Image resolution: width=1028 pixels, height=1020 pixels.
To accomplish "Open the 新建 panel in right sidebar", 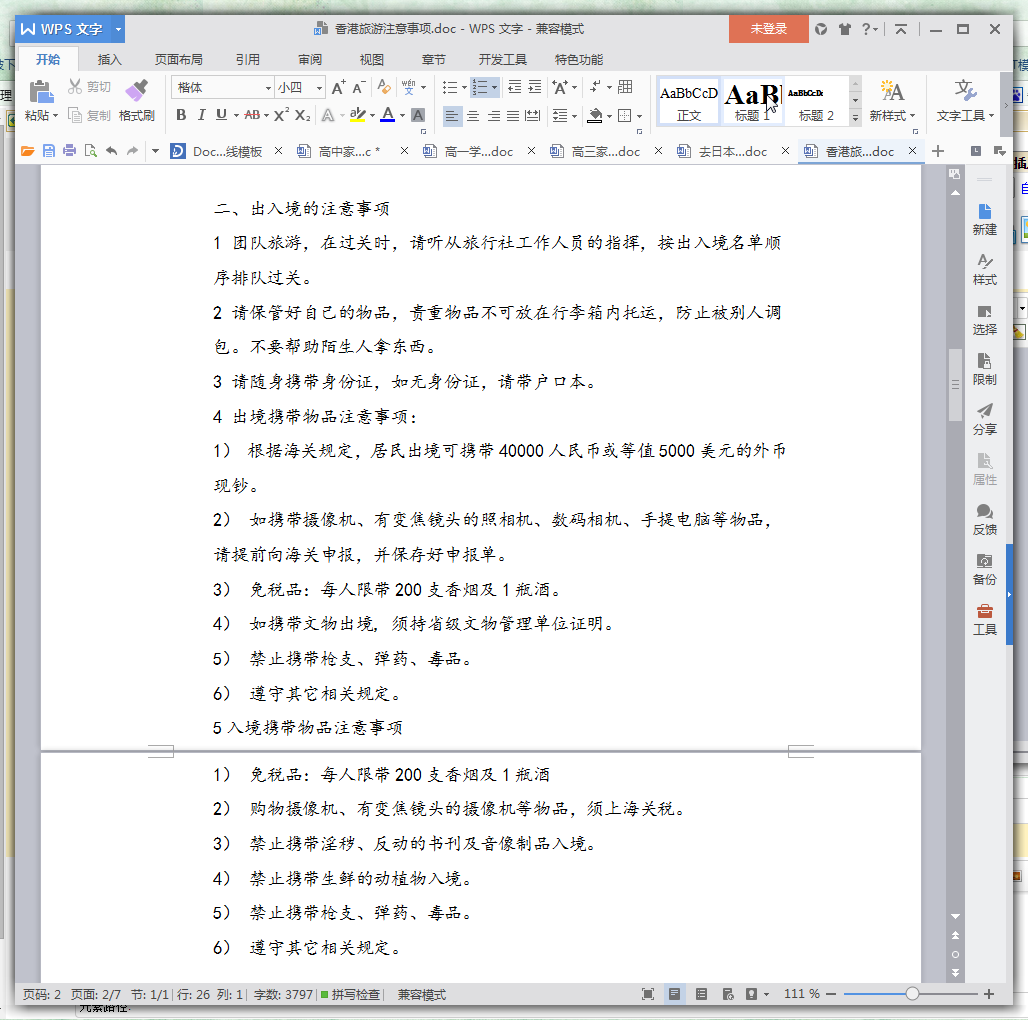I will [x=984, y=219].
